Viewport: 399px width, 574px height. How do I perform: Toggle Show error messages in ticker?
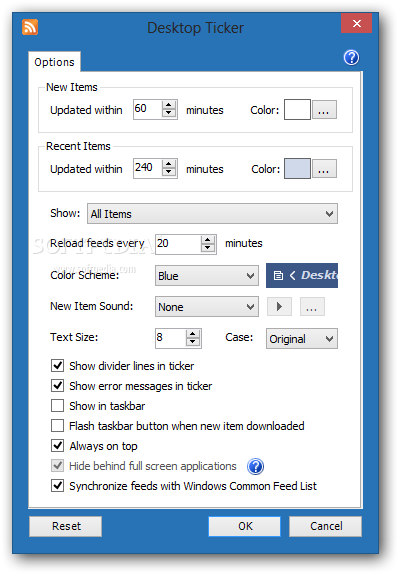tap(57, 385)
